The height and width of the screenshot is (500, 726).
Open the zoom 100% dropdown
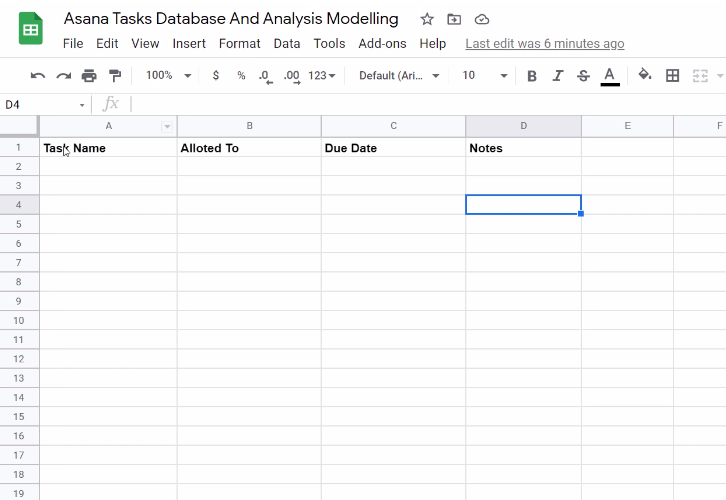click(169, 75)
